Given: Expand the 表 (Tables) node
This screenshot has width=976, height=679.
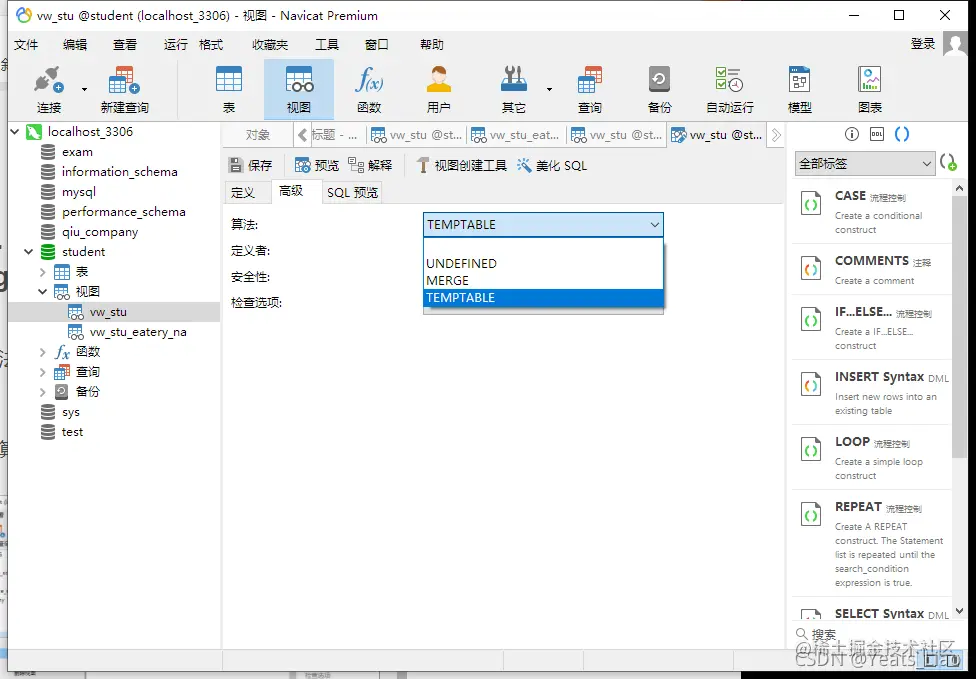Looking at the screenshot, I should [x=42, y=272].
